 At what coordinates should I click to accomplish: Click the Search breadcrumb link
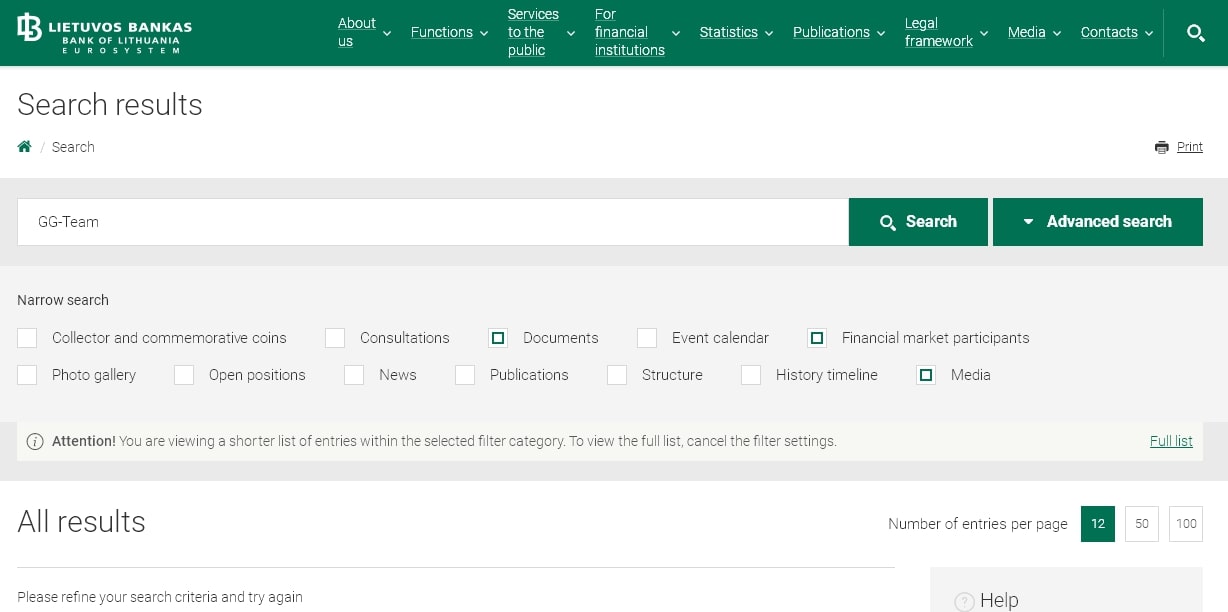click(x=73, y=147)
